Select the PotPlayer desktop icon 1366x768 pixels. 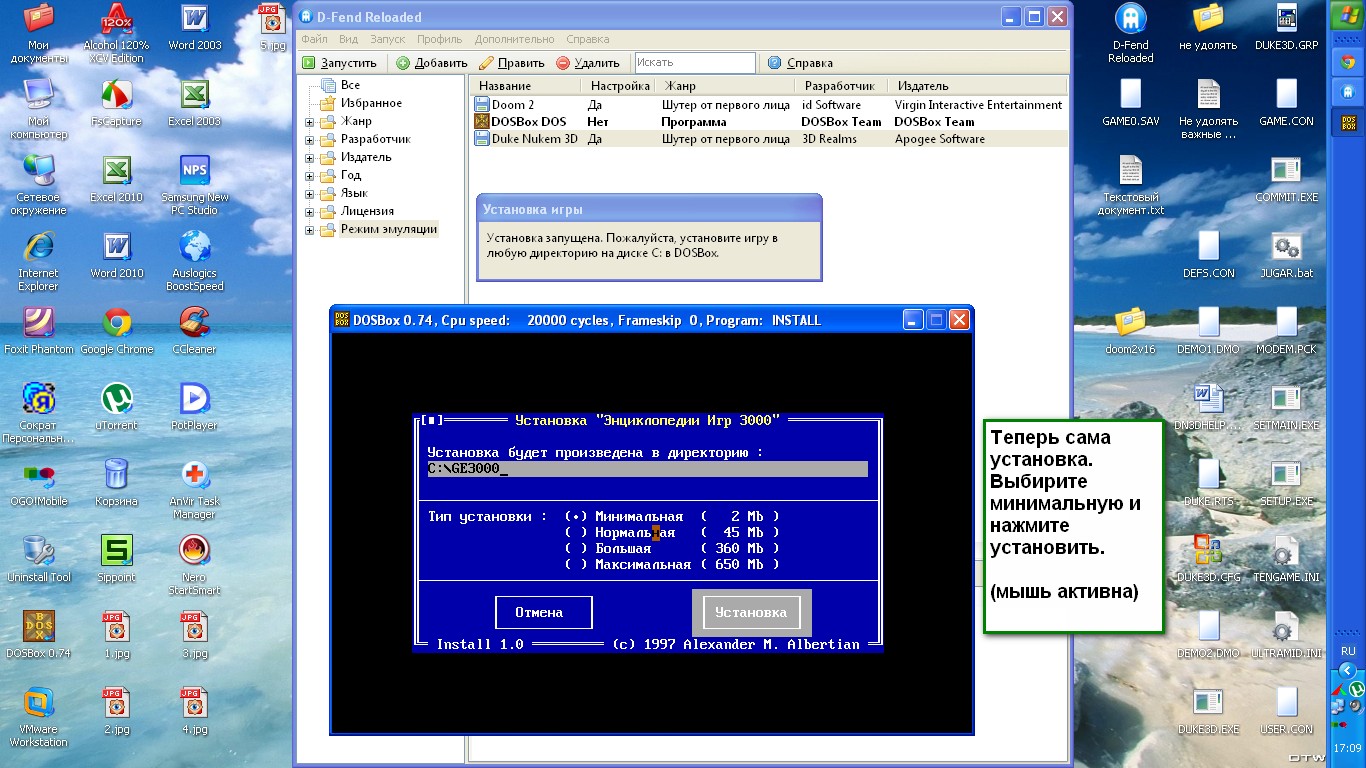click(195, 407)
